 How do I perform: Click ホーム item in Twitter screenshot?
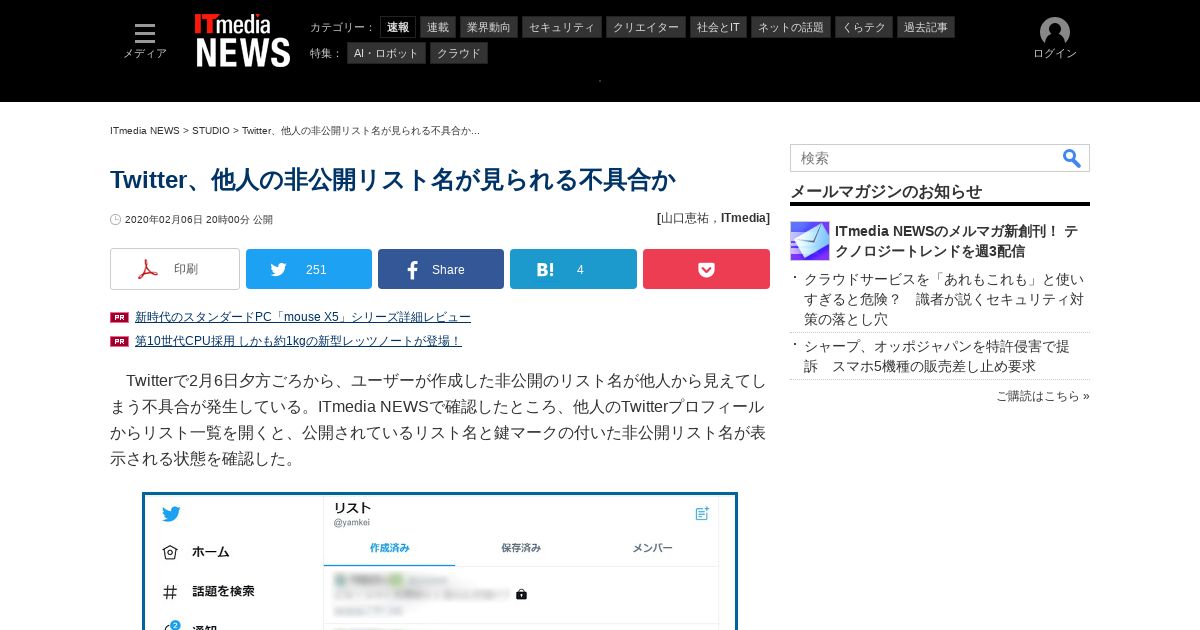click(x=210, y=552)
